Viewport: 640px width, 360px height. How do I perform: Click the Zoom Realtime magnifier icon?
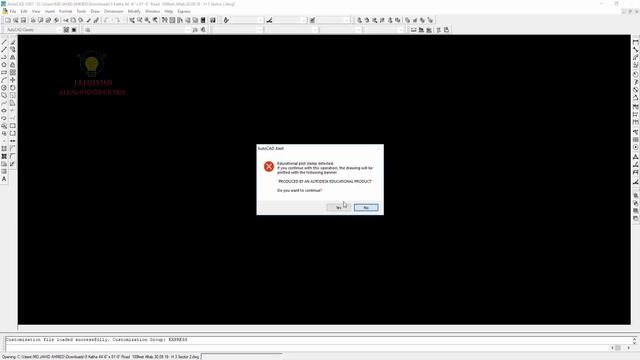[x=140, y=20]
